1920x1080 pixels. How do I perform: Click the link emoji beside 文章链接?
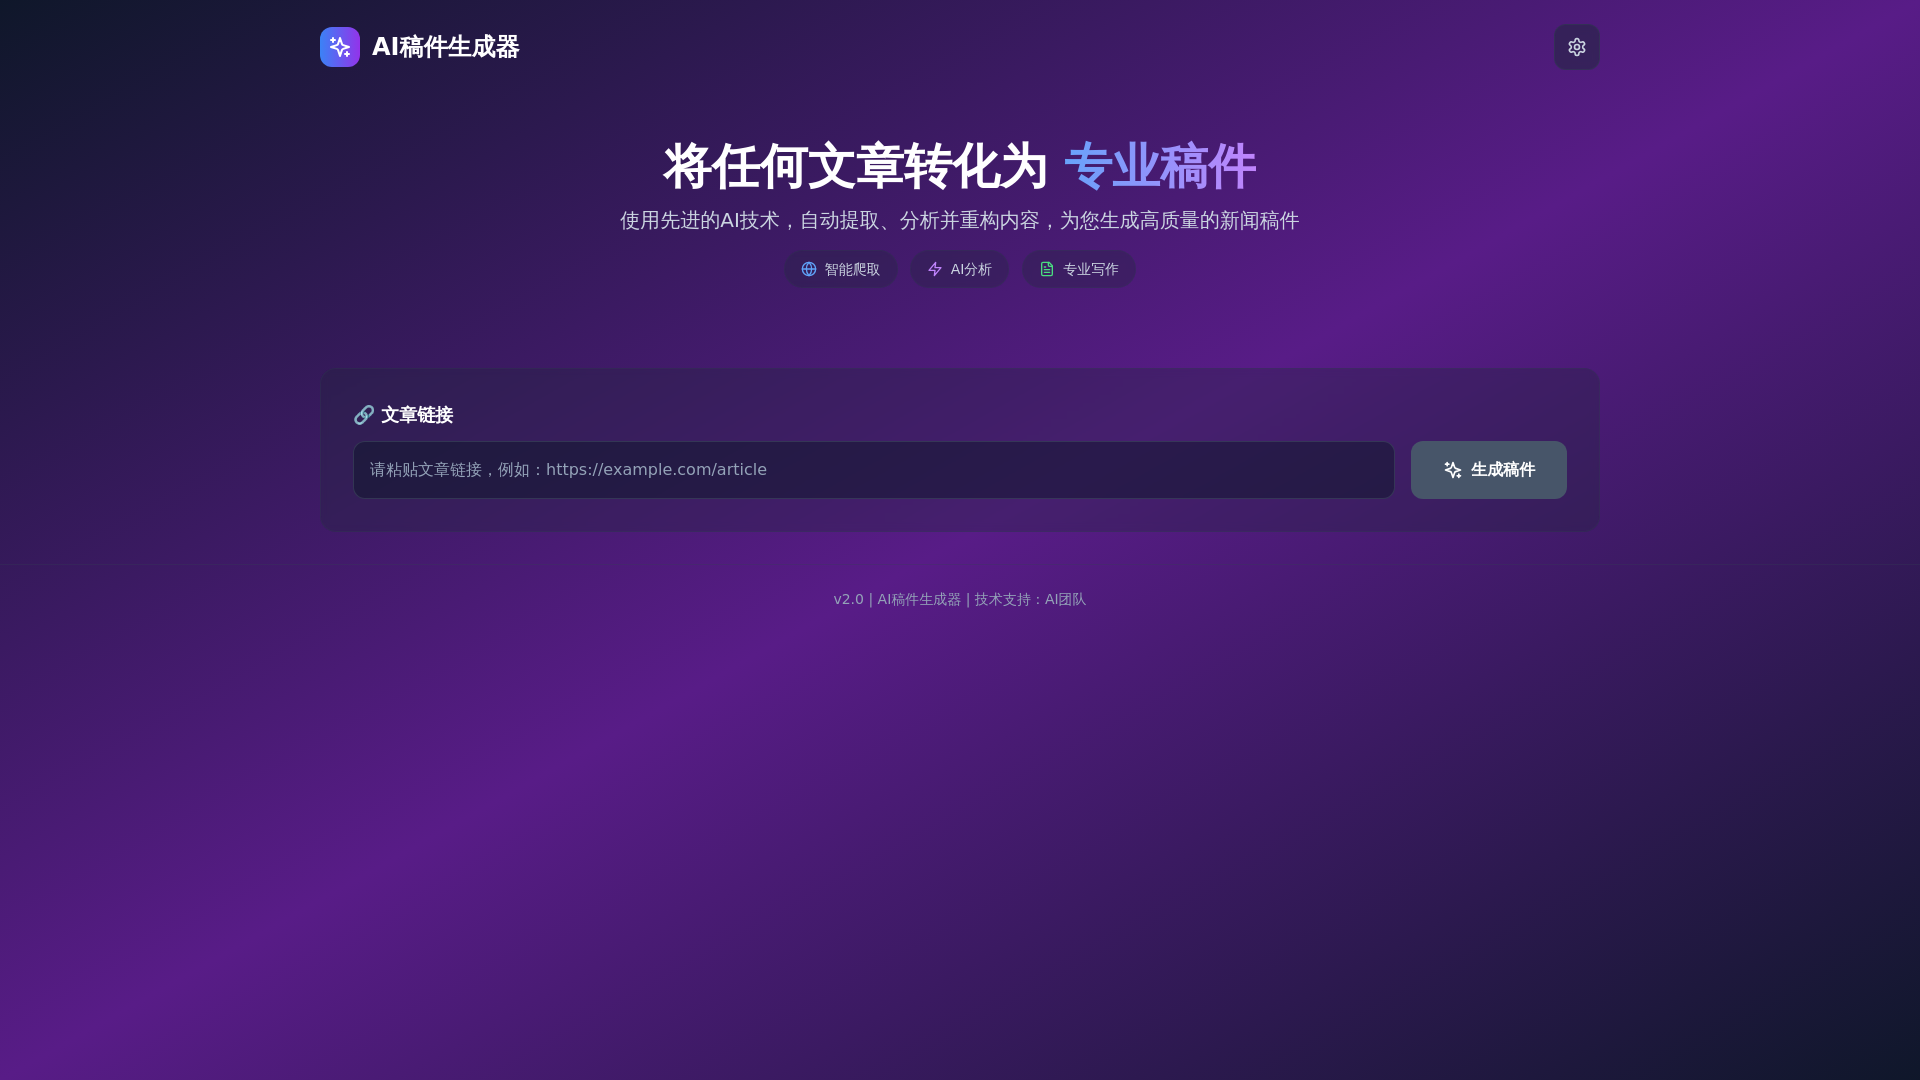pos(364,415)
